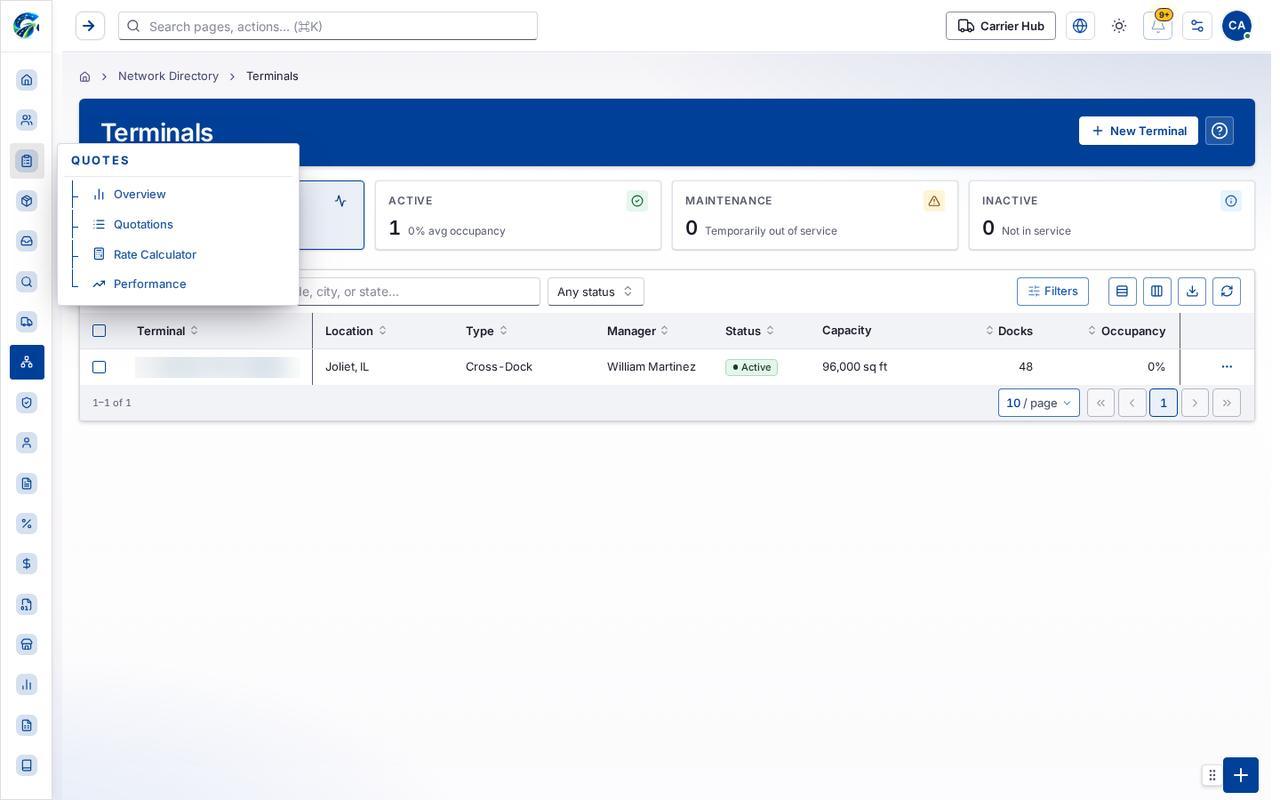Click the Active status card
1280x800 pixels.
(518, 215)
